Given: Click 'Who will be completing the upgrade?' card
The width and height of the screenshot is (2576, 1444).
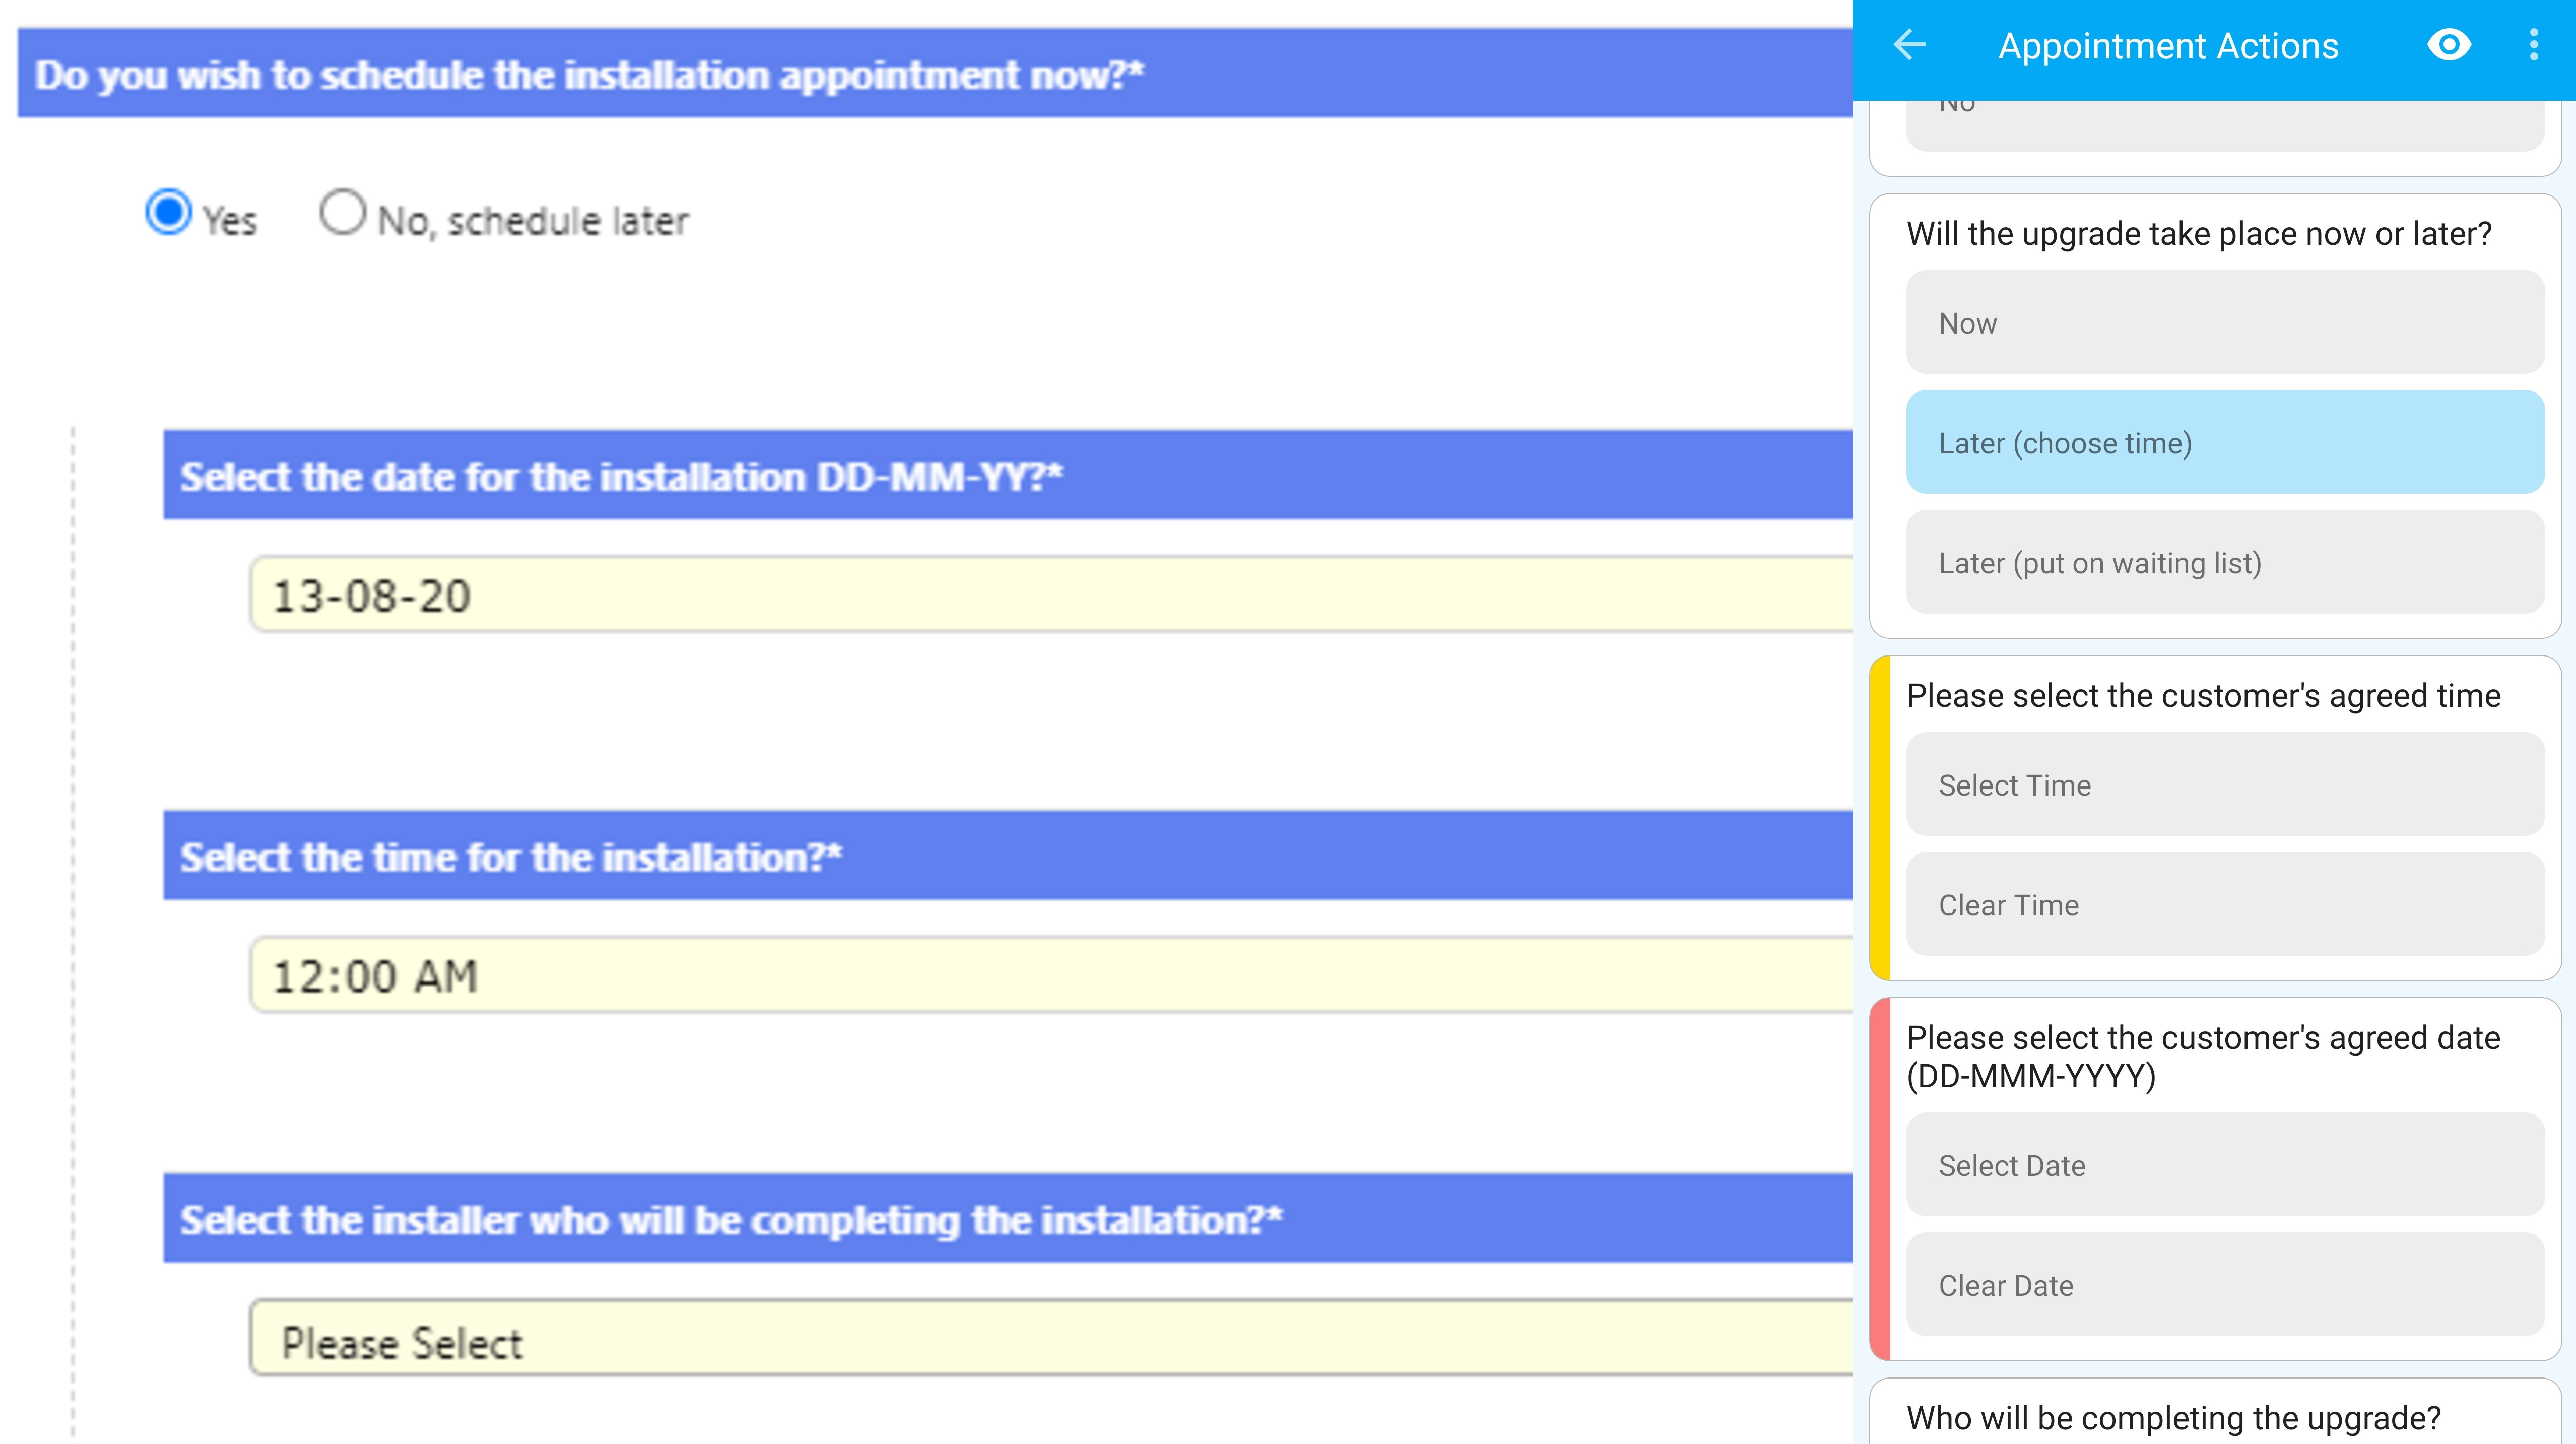Looking at the screenshot, I should tap(2173, 1418).
